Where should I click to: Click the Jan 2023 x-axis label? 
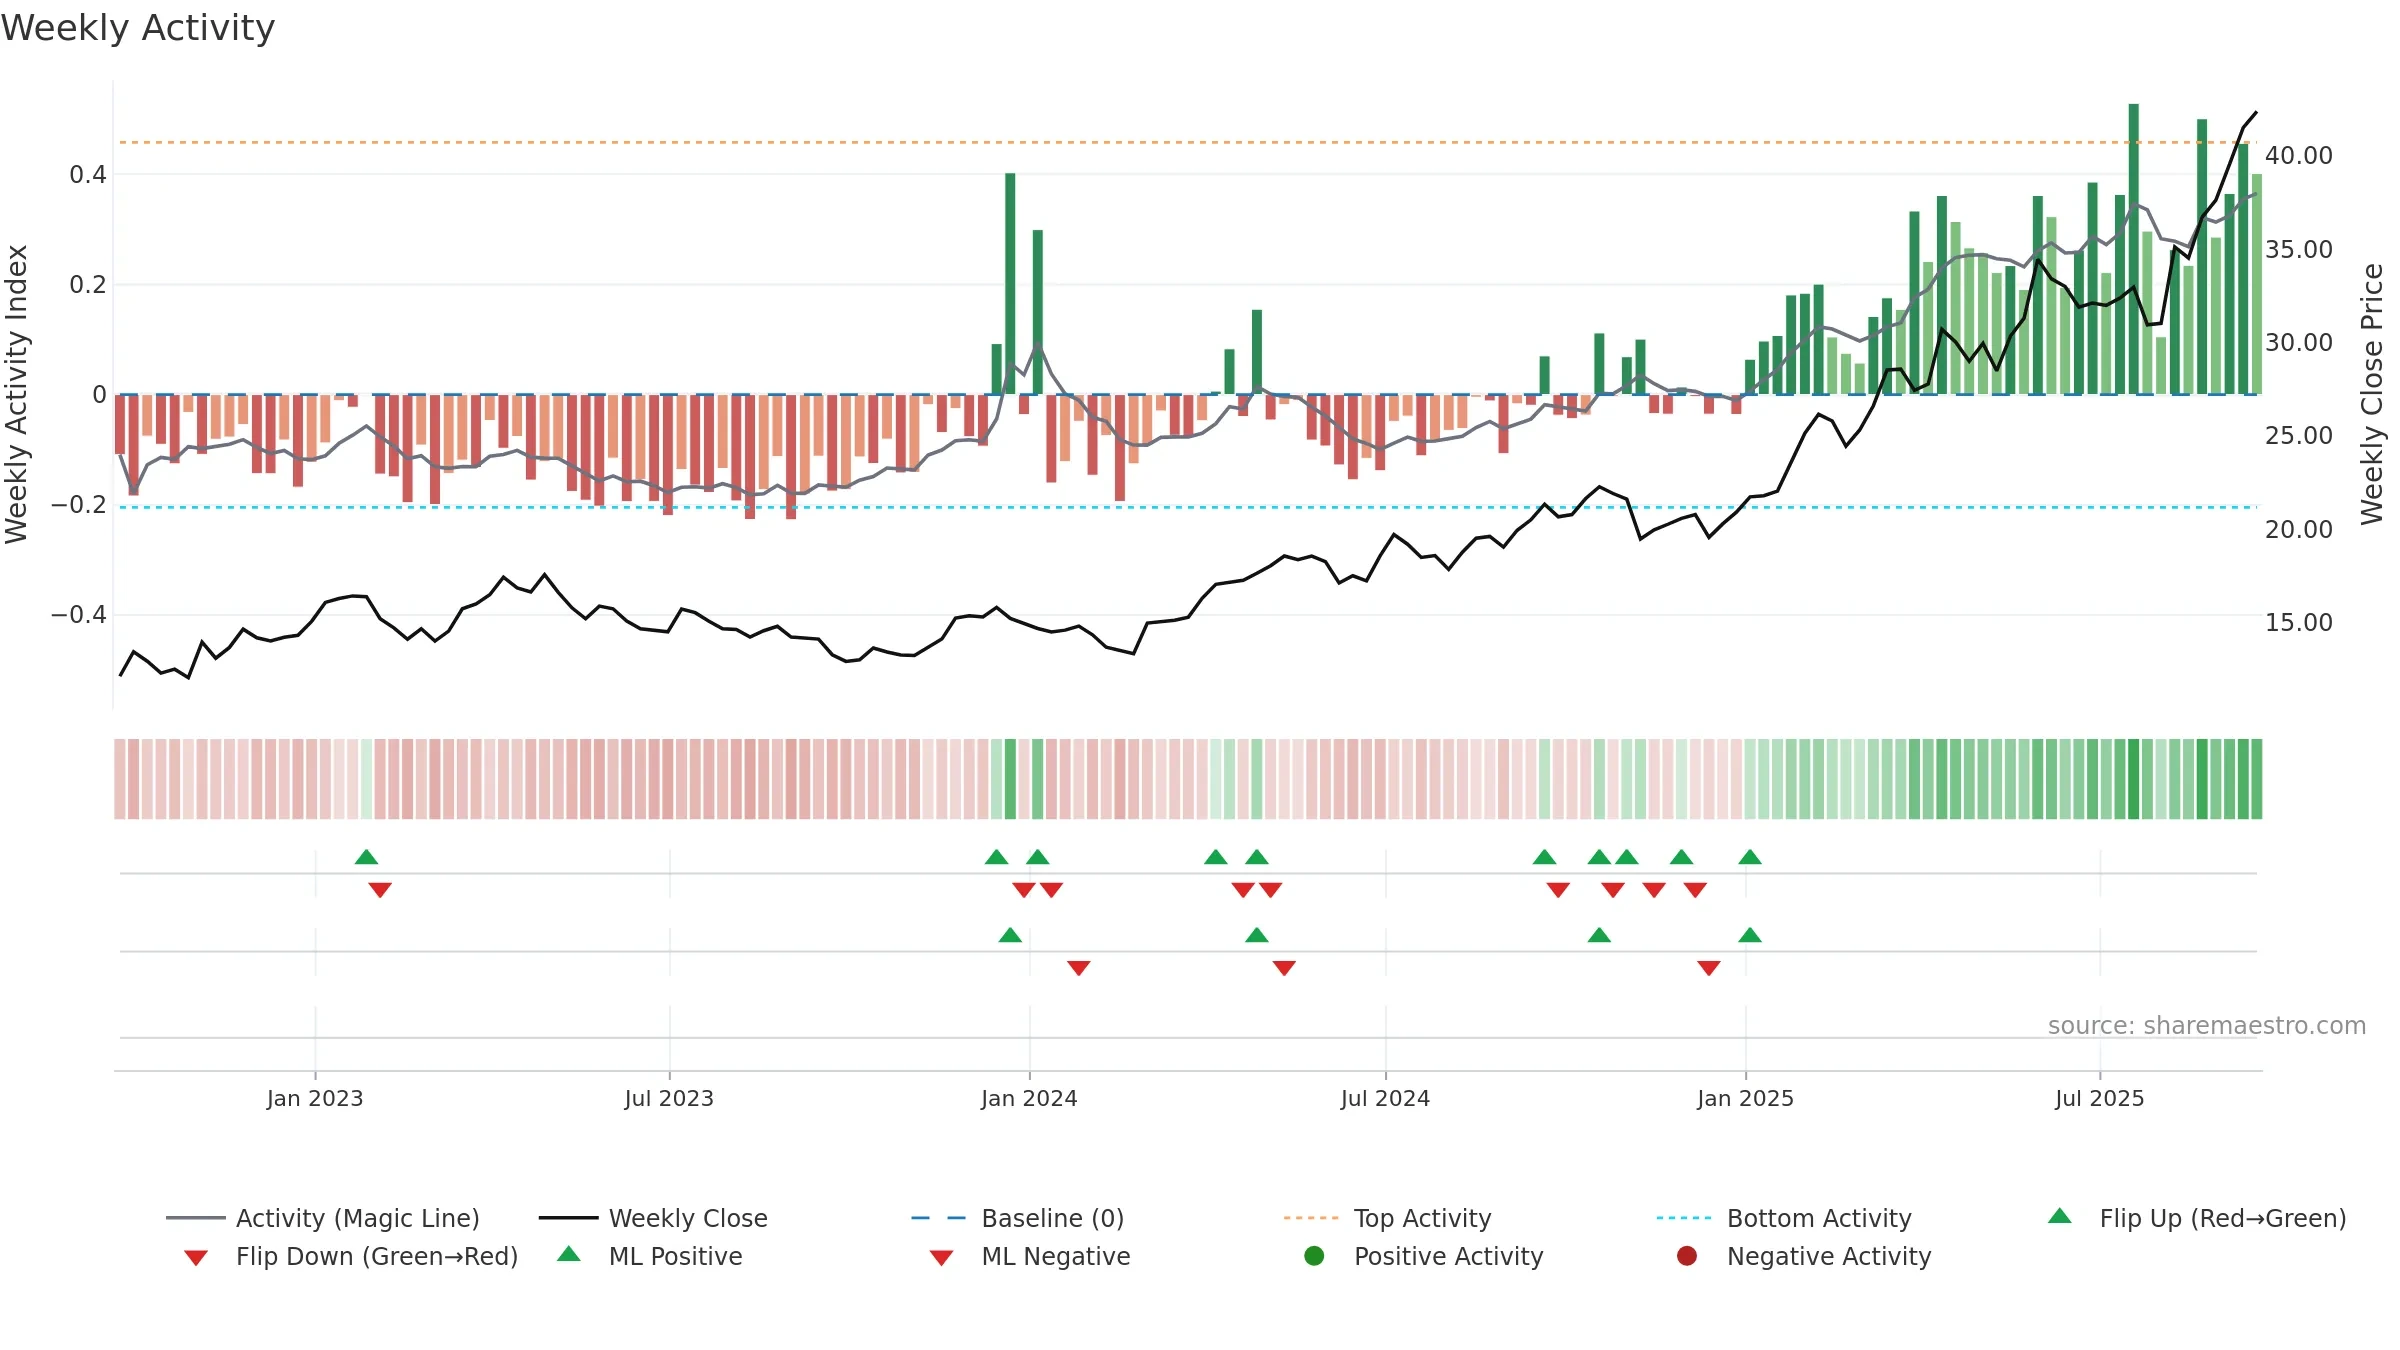click(x=315, y=1099)
